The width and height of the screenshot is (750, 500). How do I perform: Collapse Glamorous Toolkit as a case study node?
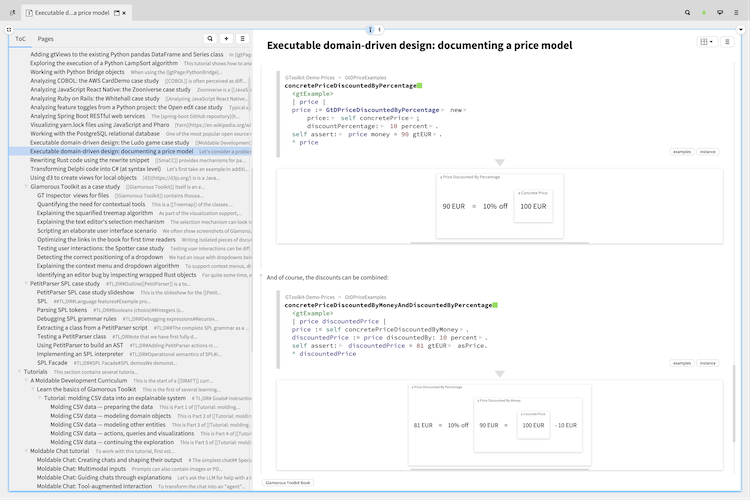26,187
